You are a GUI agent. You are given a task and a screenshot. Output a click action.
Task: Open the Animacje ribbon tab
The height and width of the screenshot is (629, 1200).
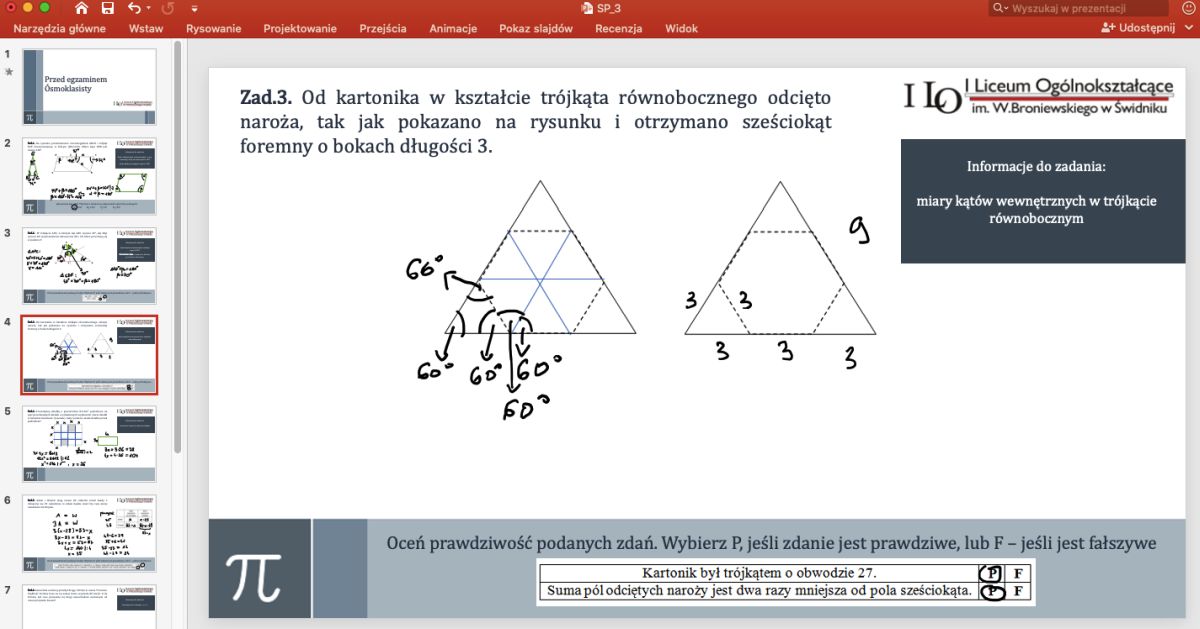pyautogui.click(x=453, y=28)
